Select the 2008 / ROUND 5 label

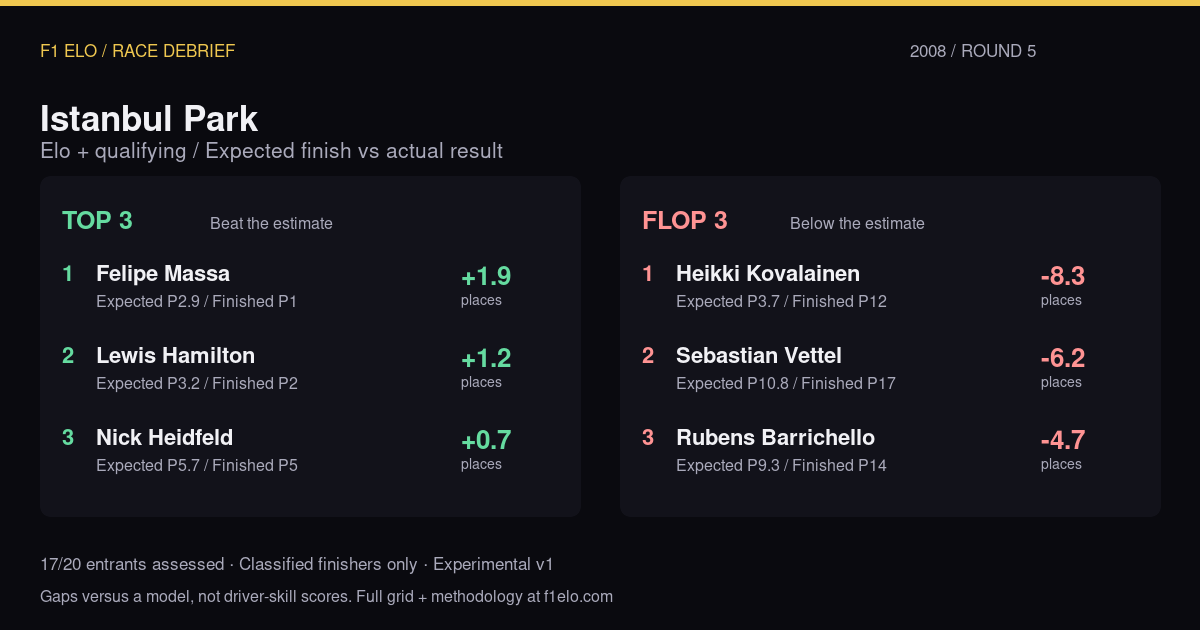(x=973, y=51)
